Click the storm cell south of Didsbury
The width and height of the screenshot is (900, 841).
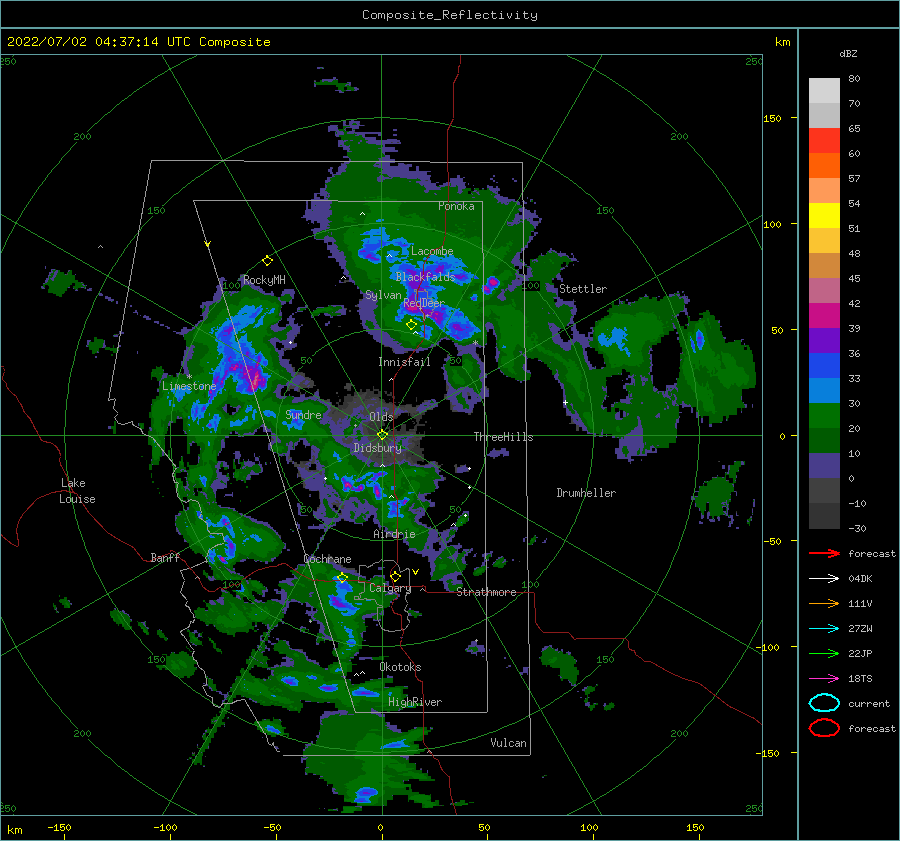363,483
